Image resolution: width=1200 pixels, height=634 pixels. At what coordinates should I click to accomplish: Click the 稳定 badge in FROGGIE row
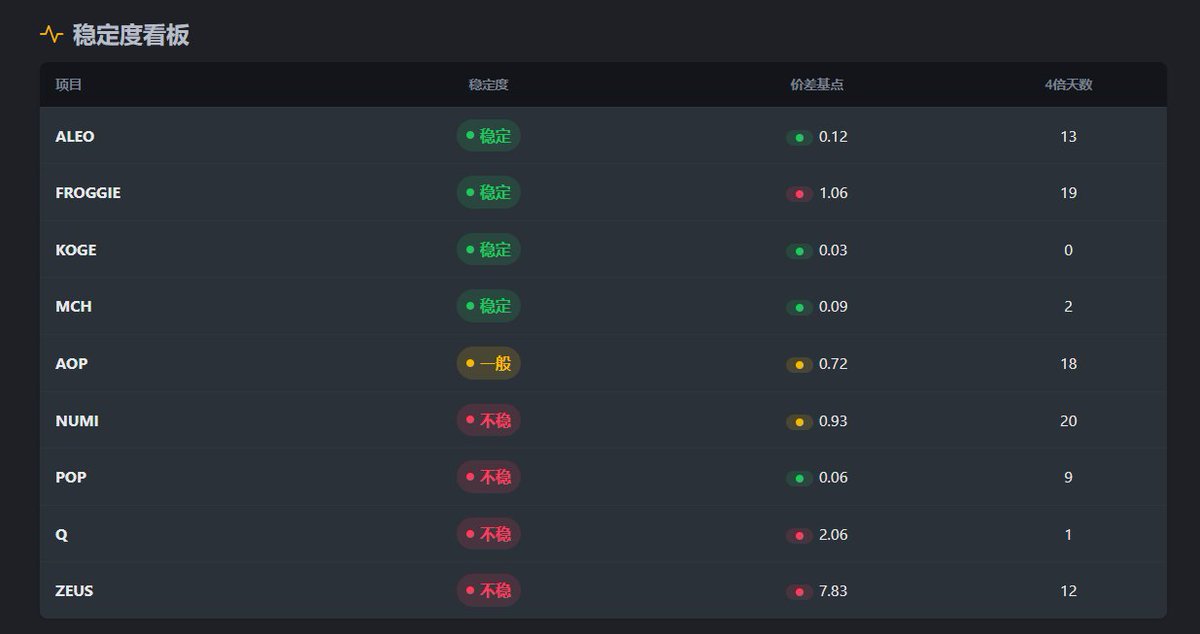pyautogui.click(x=488, y=192)
